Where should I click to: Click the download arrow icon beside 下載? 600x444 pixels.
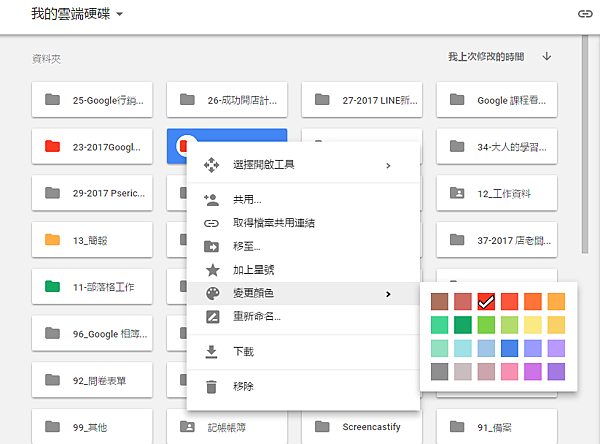pos(211,351)
